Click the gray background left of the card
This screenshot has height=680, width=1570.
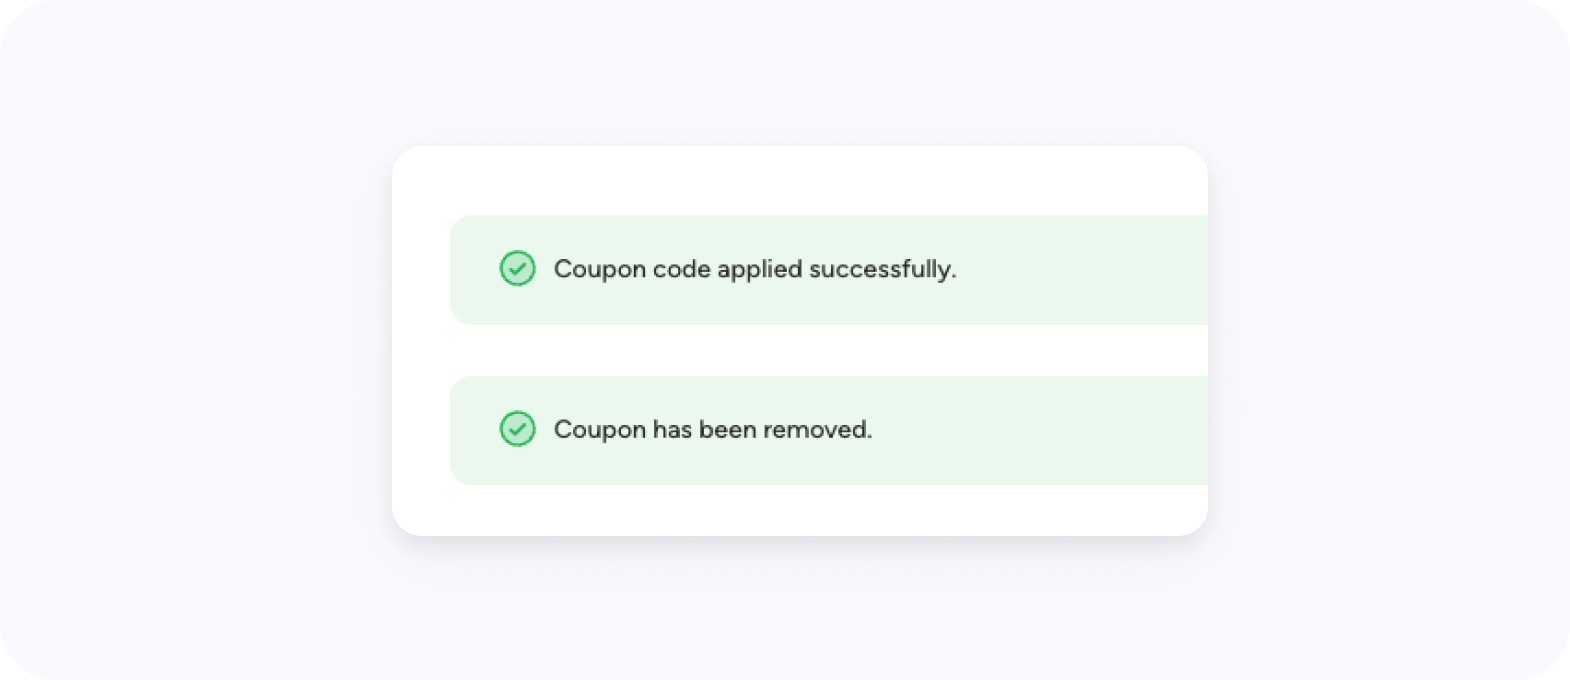click(200, 340)
